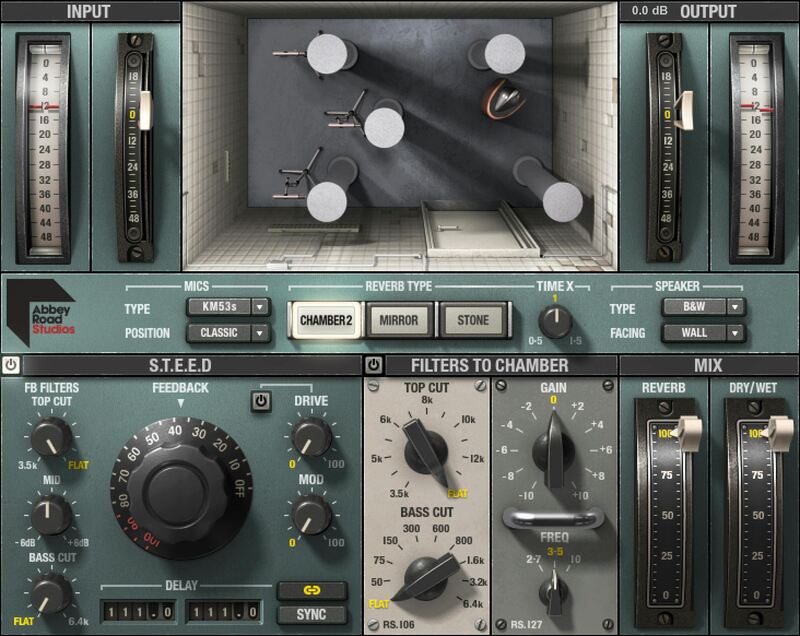
Task: Enable the Drive power toggle
Action: (x=261, y=399)
